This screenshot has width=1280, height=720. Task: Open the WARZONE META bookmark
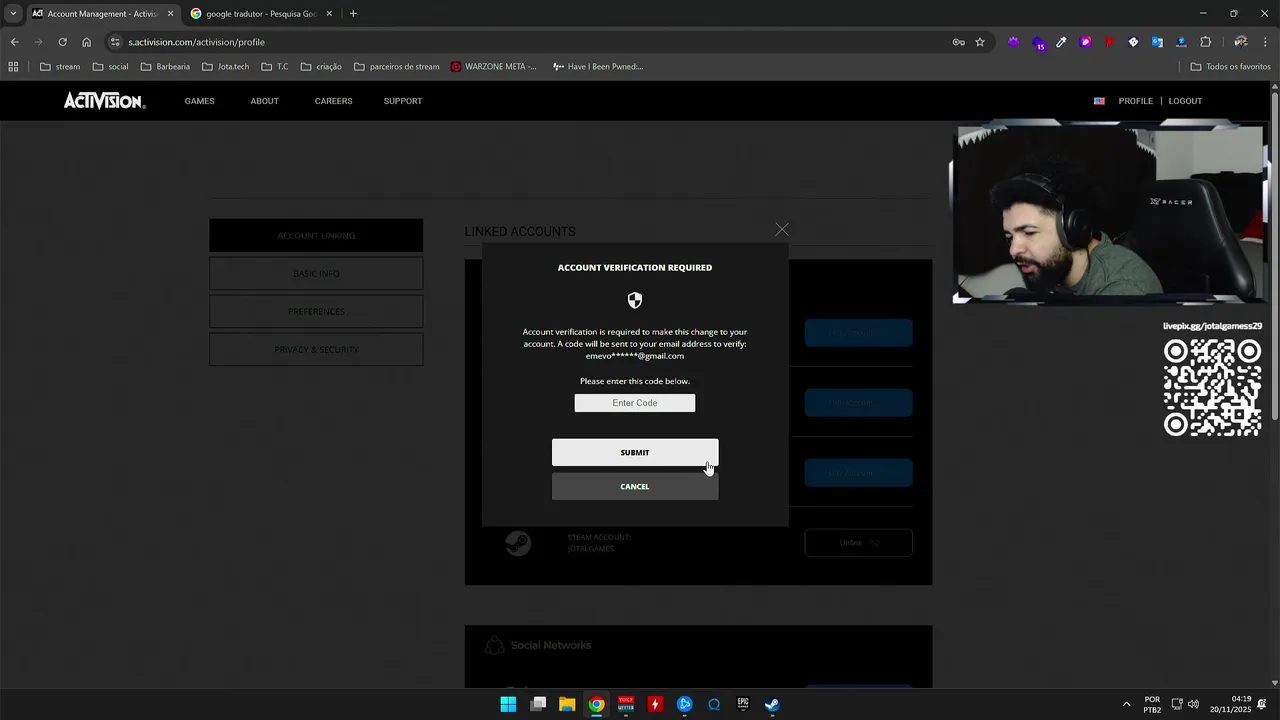pos(493,67)
